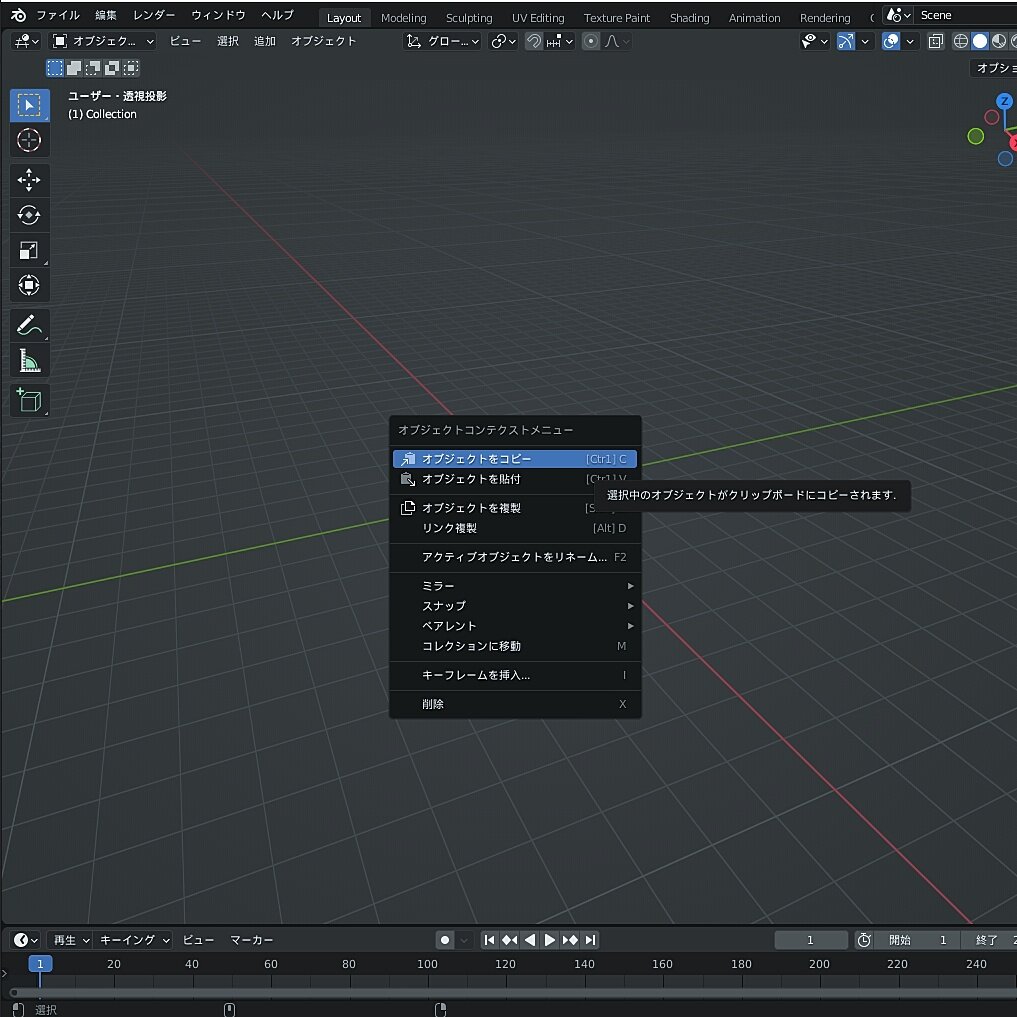Click the green Y axis gizmo circle
The width and height of the screenshot is (1017, 1017).
(x=975, y=136)
